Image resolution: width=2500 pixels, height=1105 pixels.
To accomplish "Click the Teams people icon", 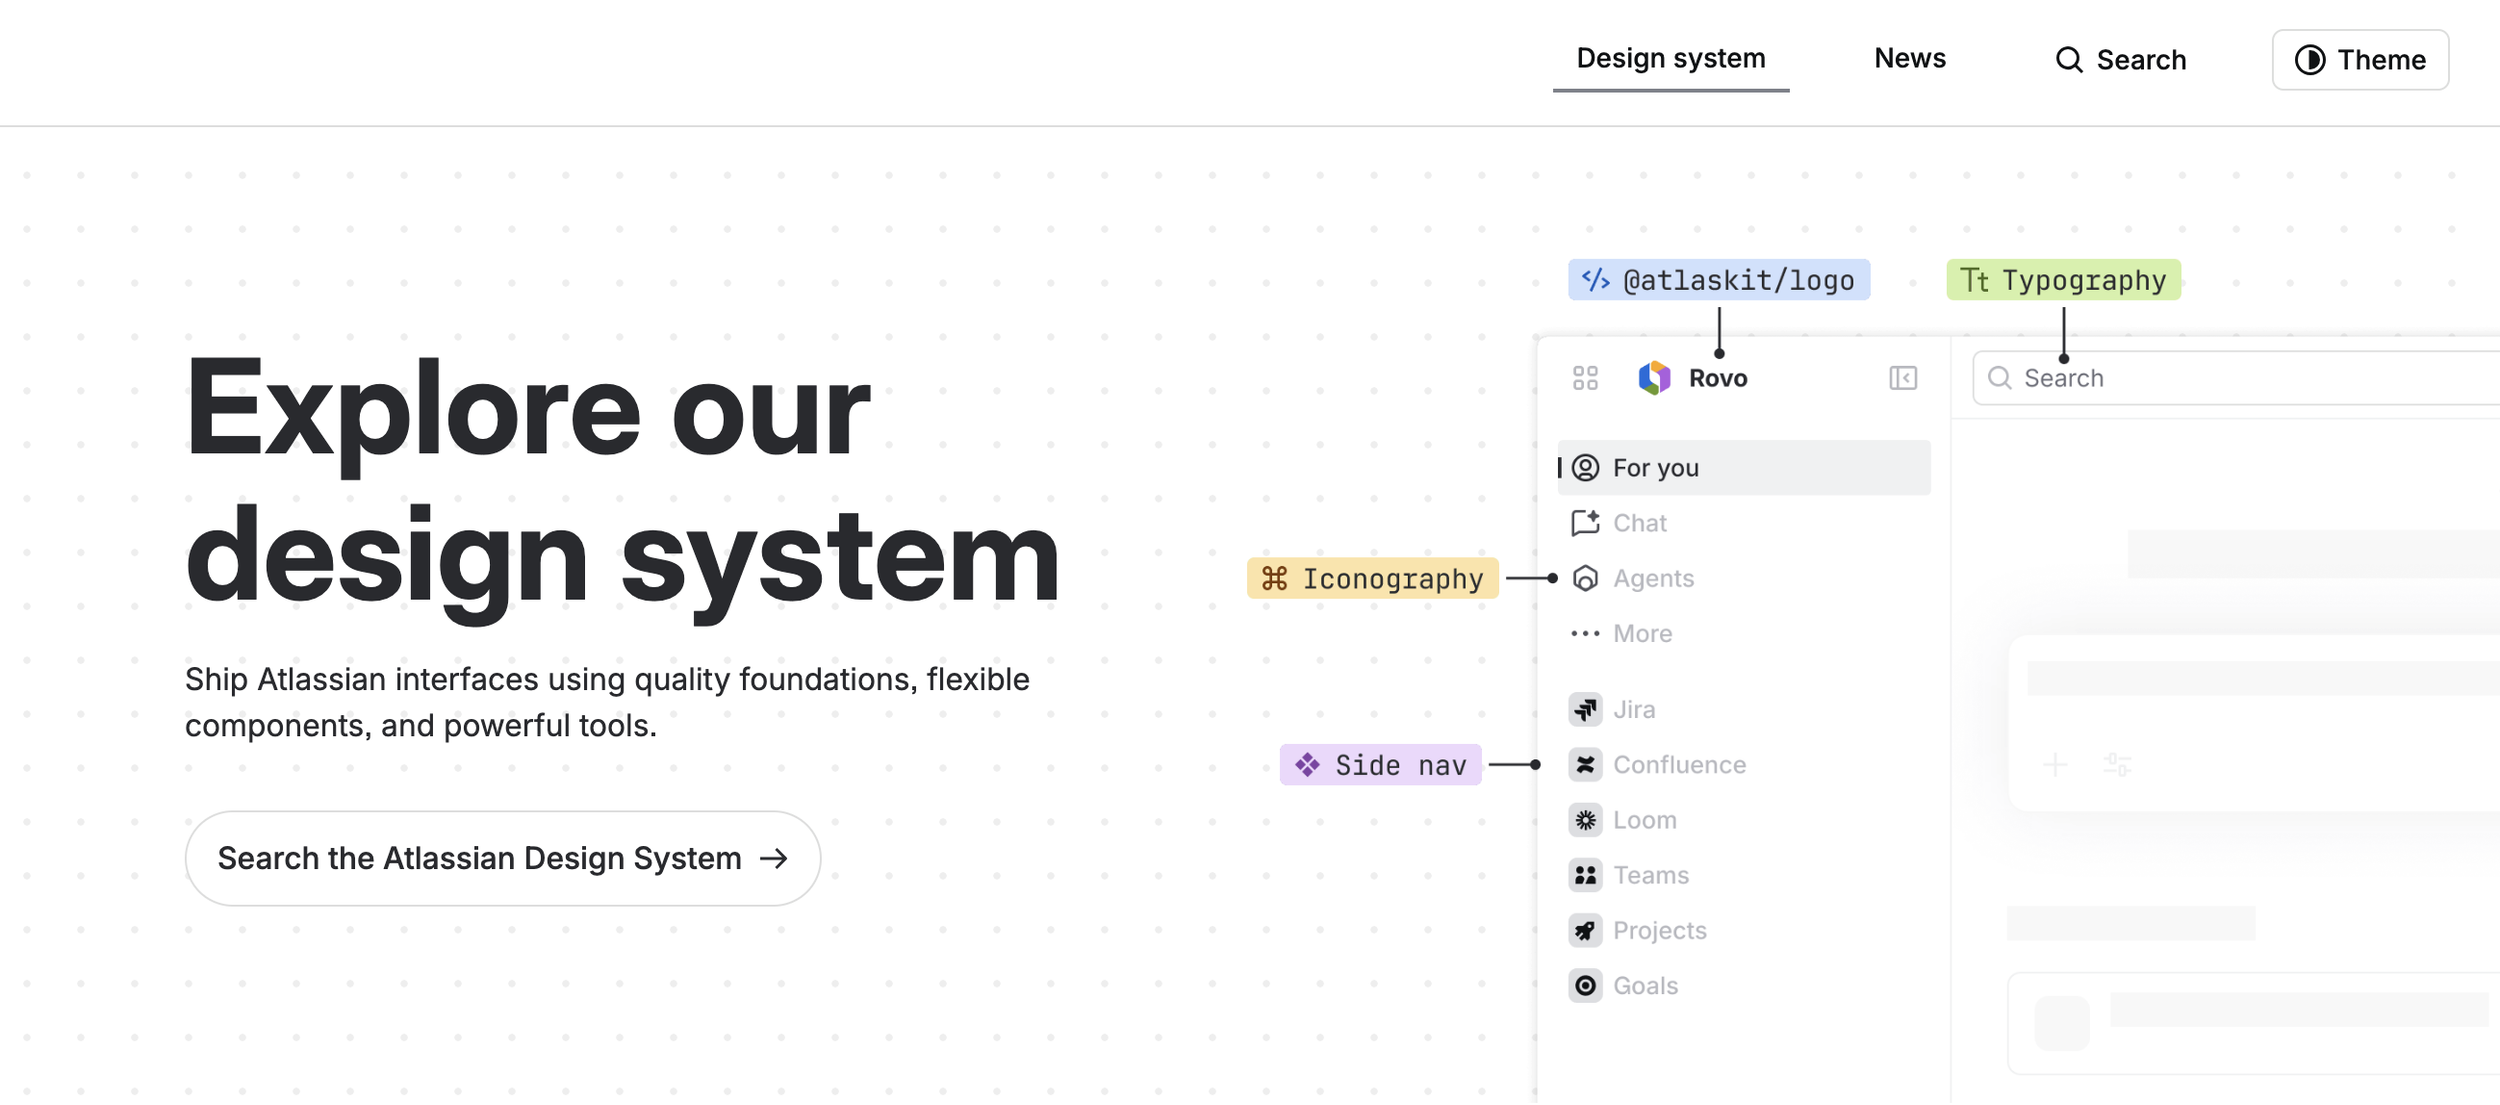I will [x=1585, y=875].
